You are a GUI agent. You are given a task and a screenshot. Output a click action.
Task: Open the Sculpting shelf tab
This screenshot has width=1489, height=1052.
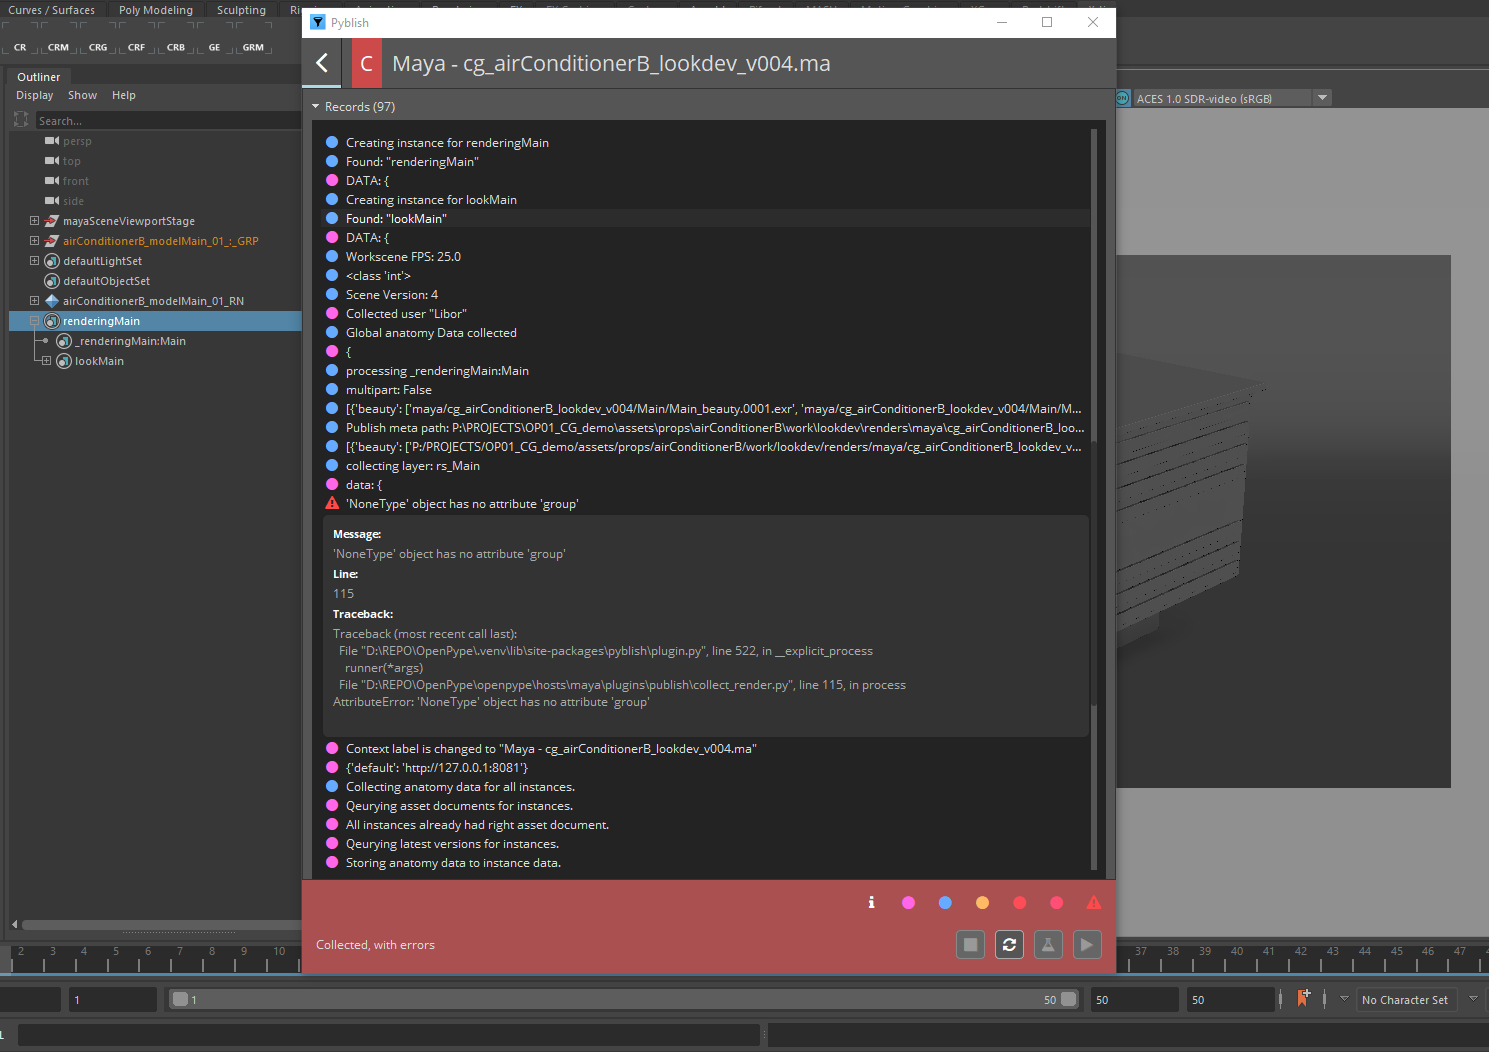241,10
